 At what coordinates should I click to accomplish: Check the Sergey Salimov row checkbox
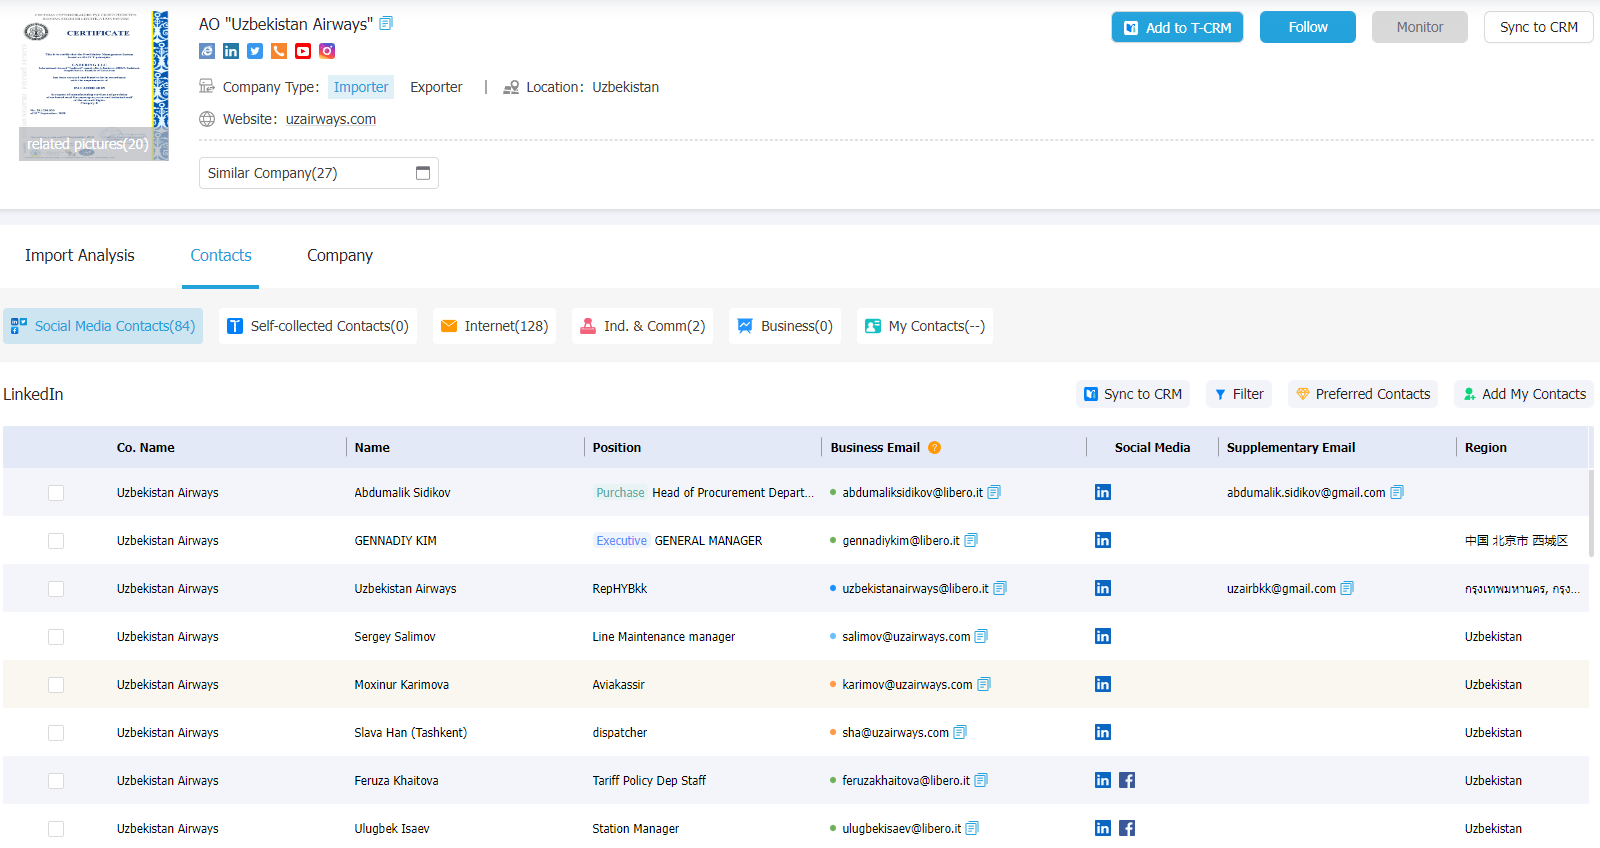(56, 637)
